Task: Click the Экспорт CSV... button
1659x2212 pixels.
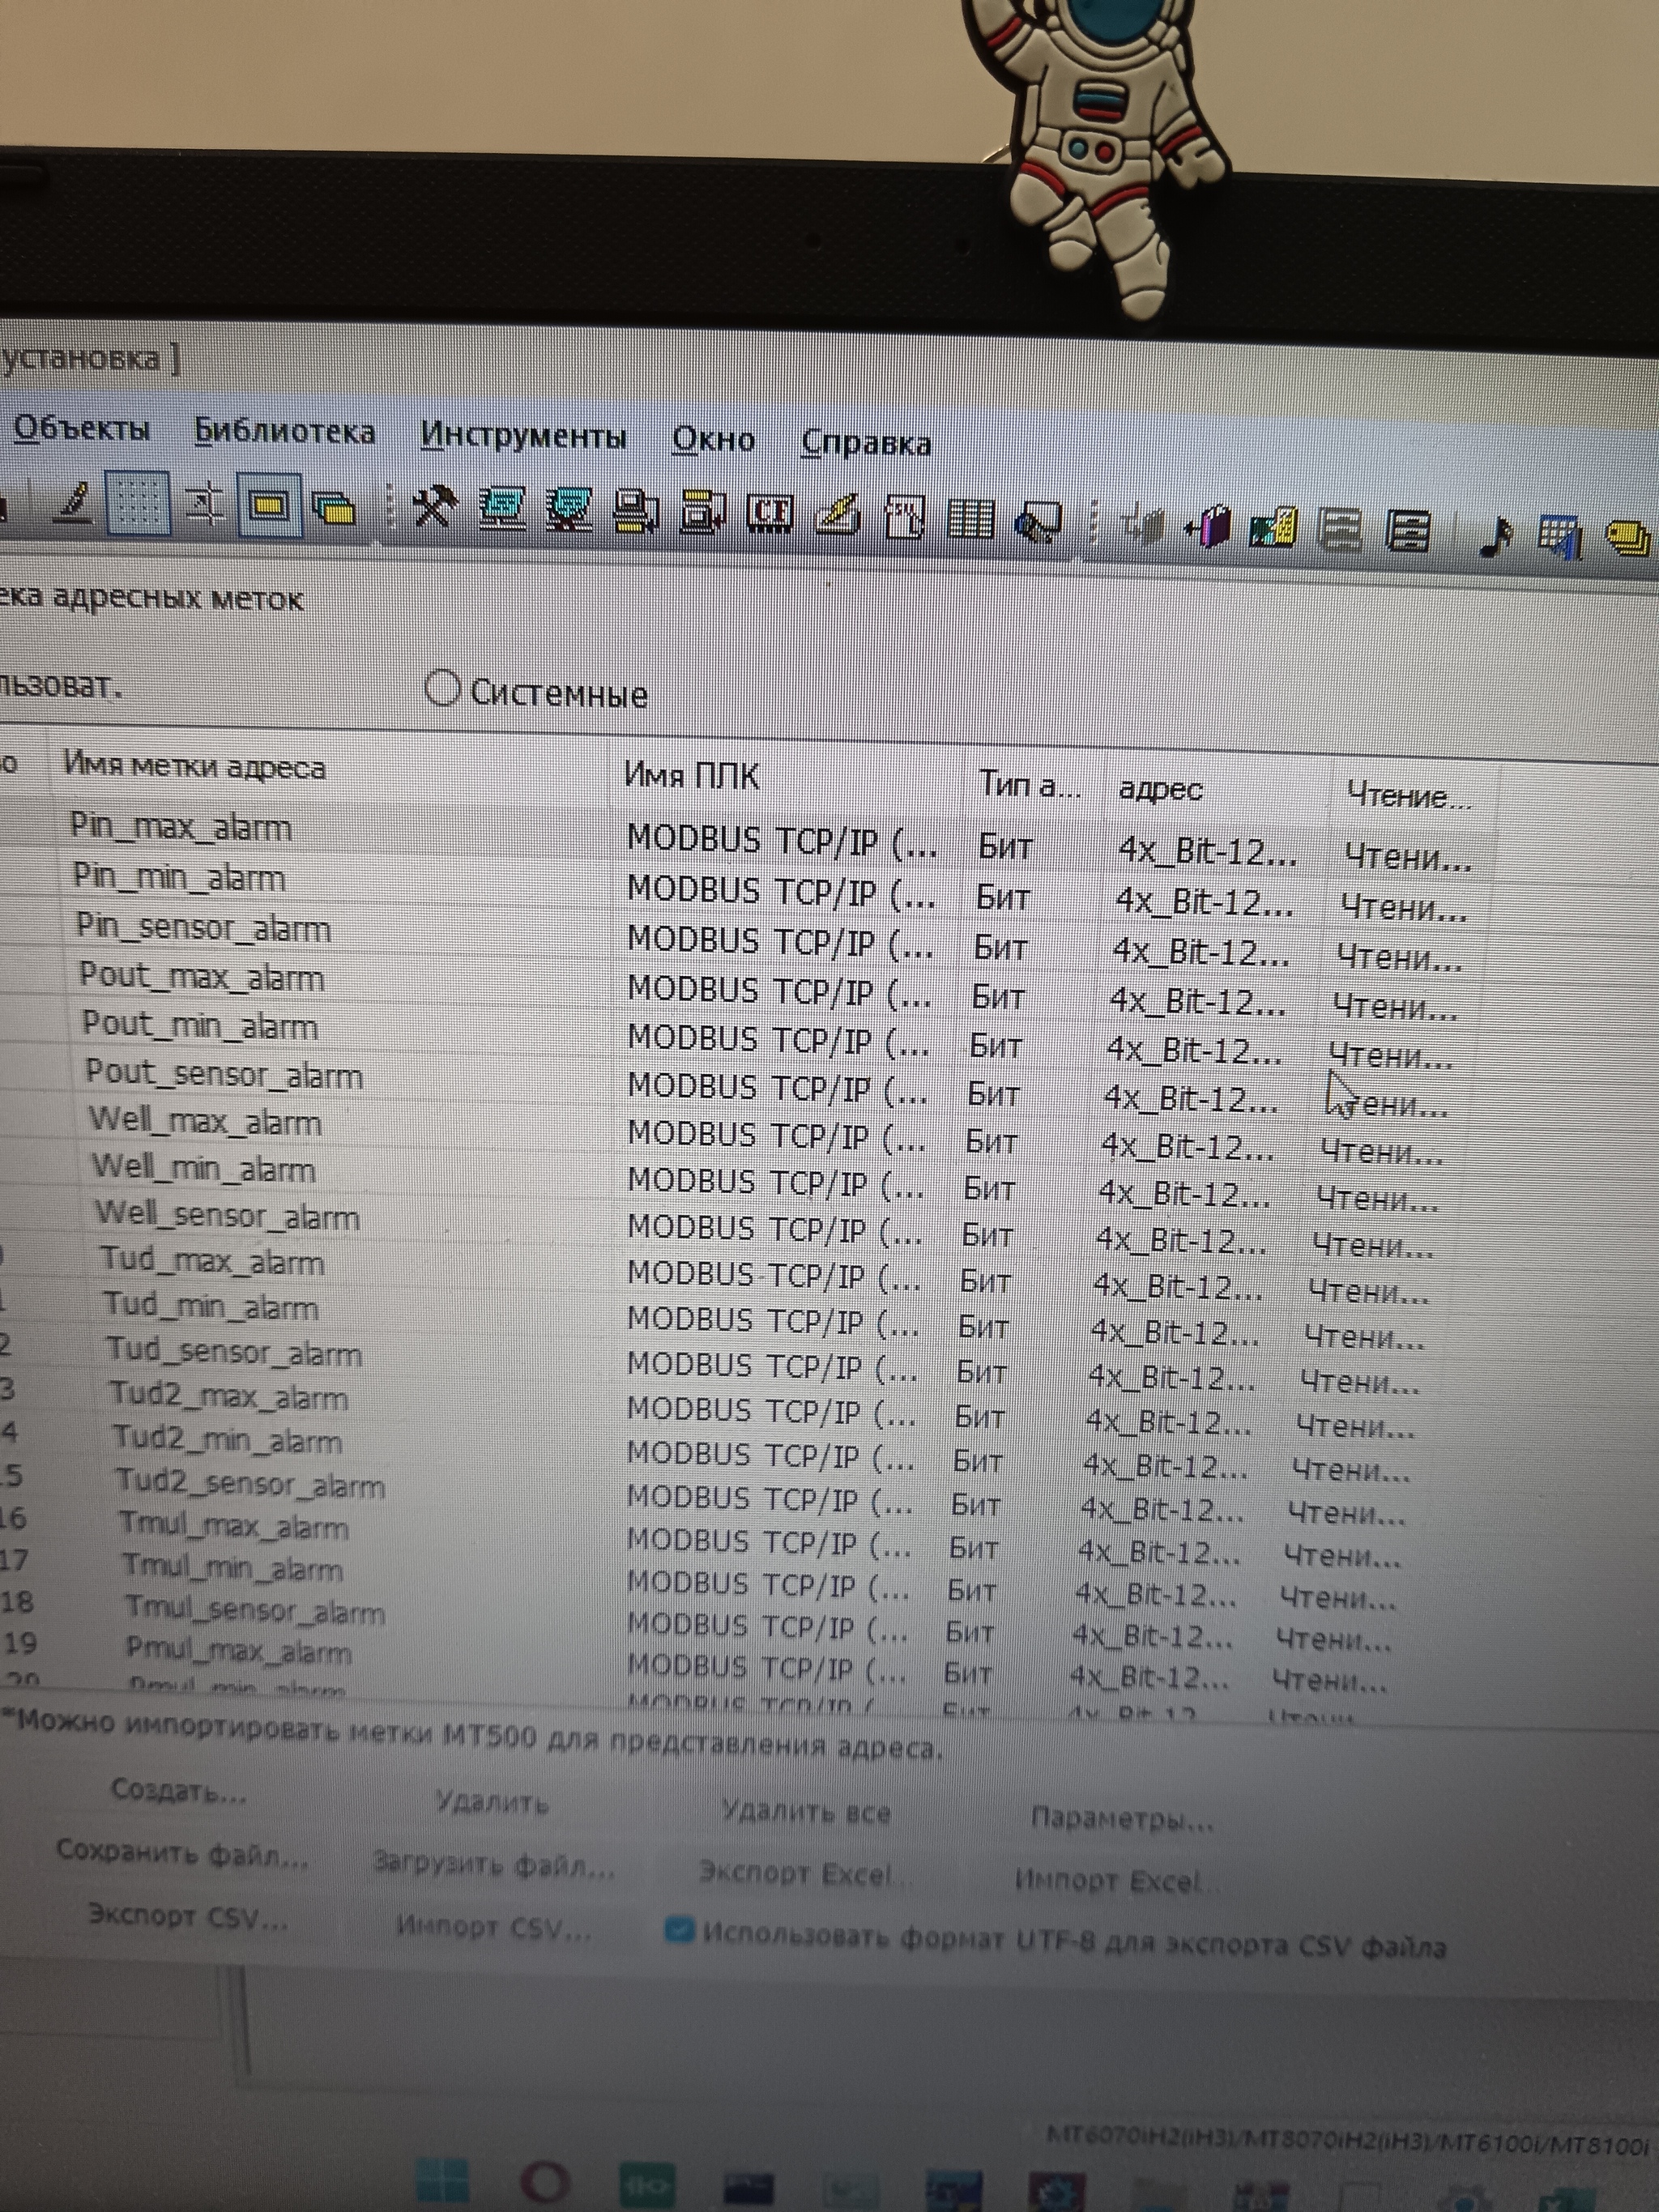Action: [187, 1916]
